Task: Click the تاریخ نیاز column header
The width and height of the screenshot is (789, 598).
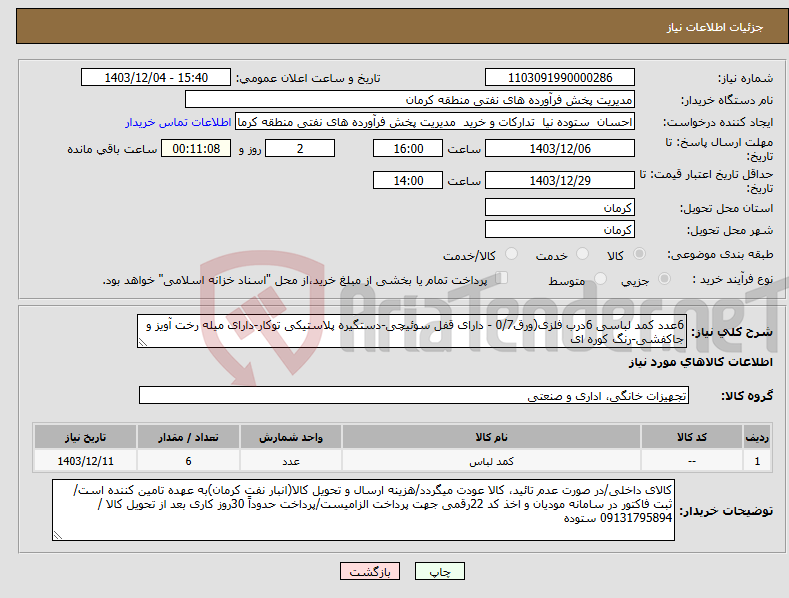Action: (x=86, y=437)
